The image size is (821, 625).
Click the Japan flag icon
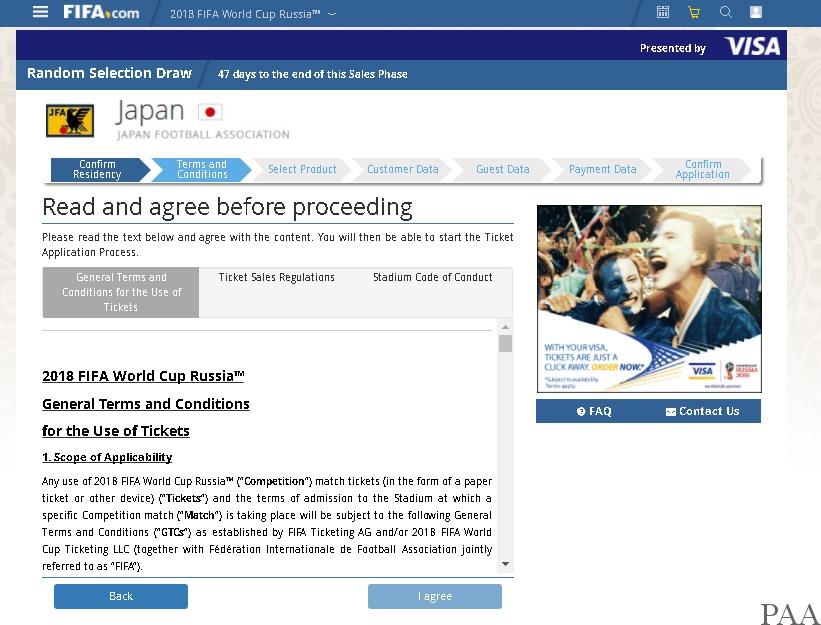210,112
